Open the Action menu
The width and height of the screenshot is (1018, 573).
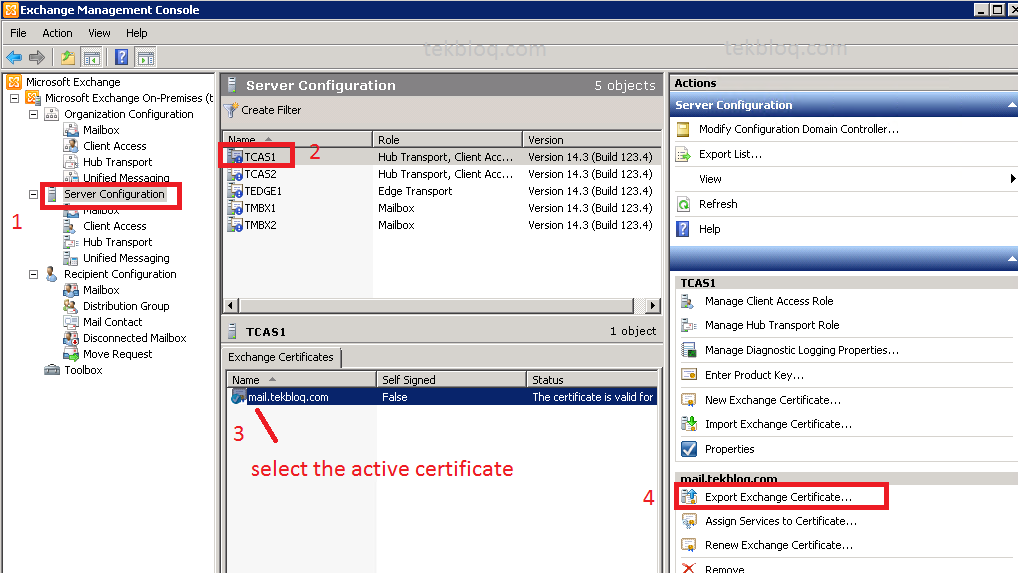point(57,33)
